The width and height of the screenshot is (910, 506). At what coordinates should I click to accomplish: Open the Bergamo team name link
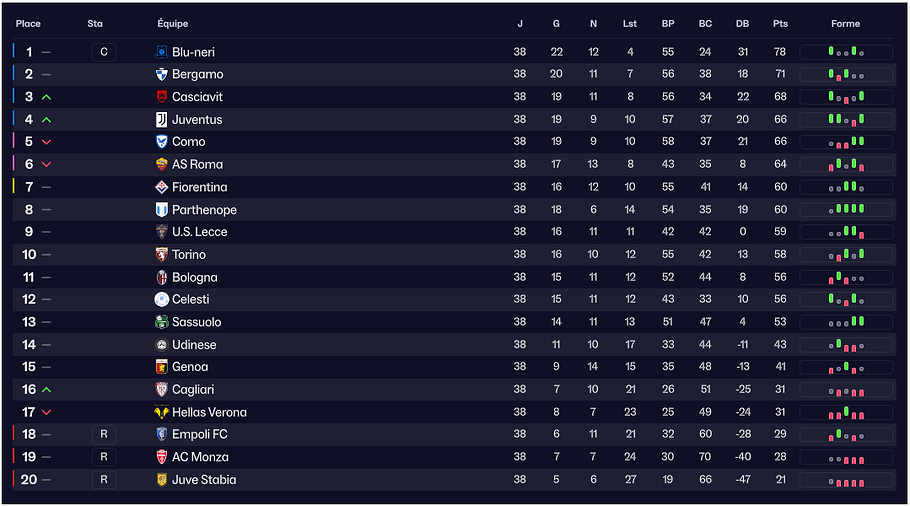click(x=197, y=74)
